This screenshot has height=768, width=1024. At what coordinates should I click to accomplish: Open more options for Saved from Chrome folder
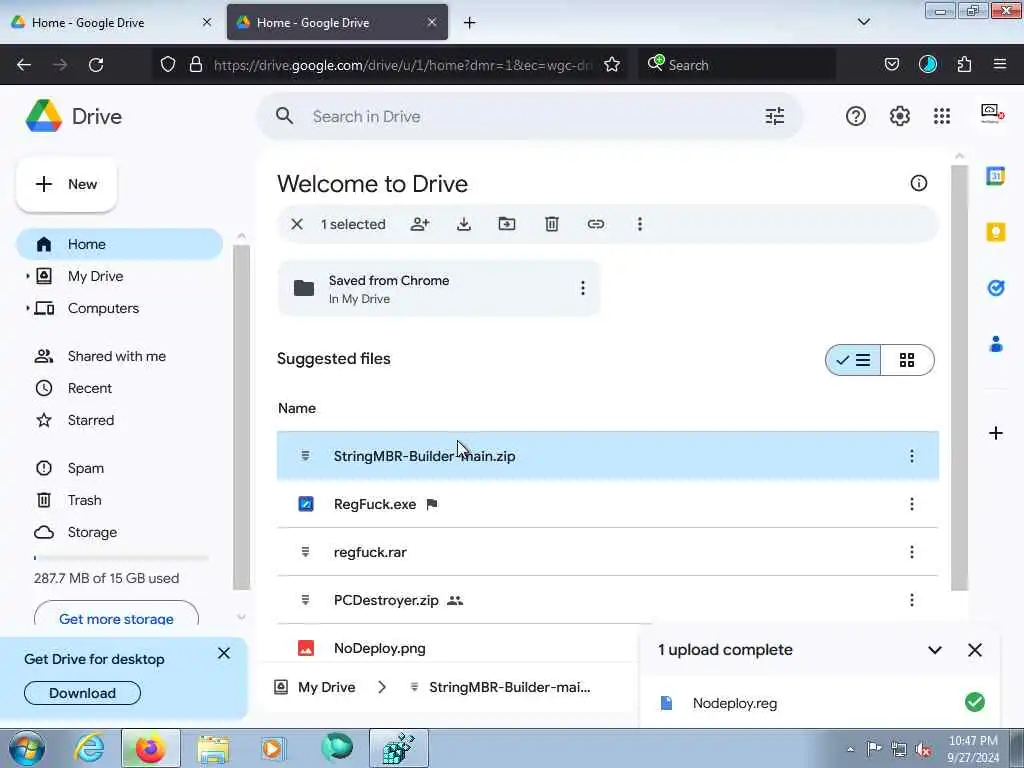pyautogui.click(x=583, y=288)
